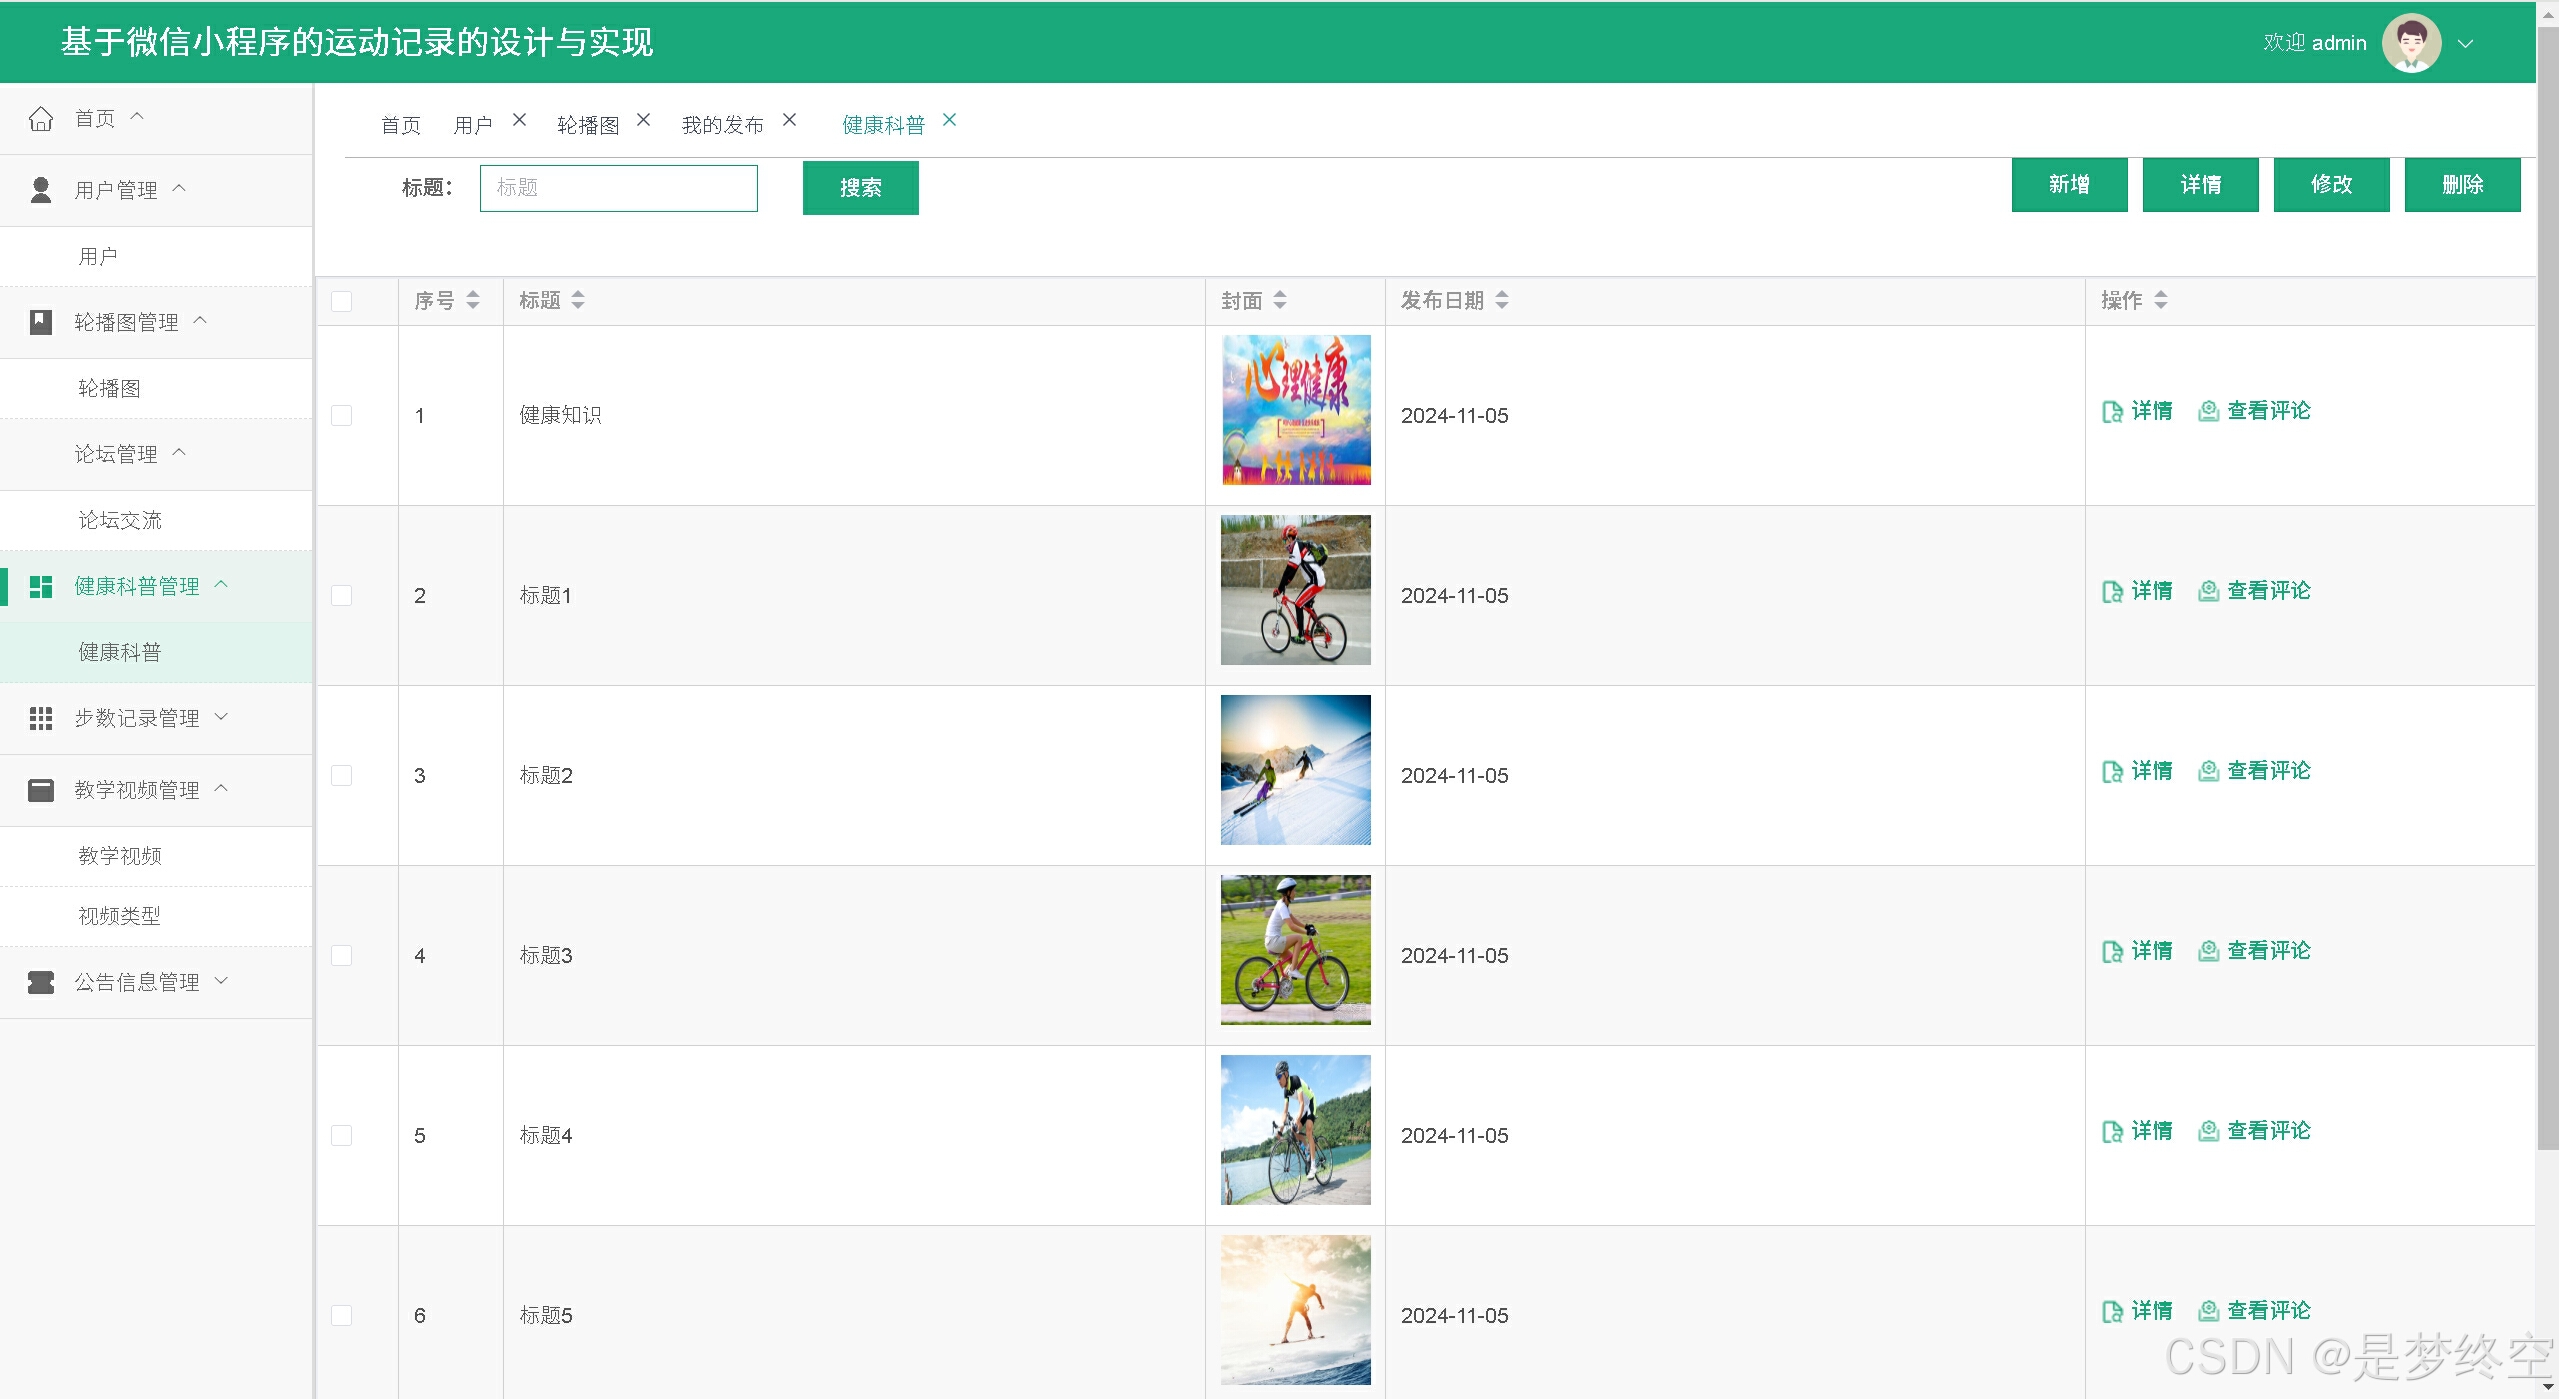Click the announcement management ticket icon
This screenshot has height=1399, width=2559.
(41, 982)
